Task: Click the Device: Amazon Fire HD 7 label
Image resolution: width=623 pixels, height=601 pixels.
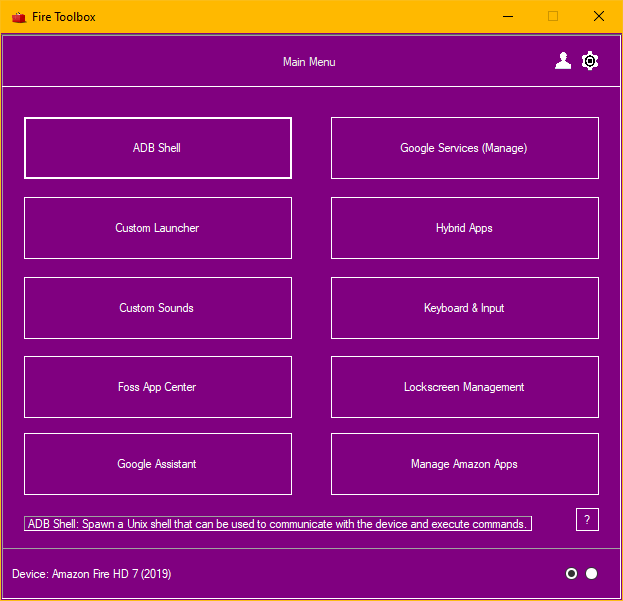Action: coord(91,574)
